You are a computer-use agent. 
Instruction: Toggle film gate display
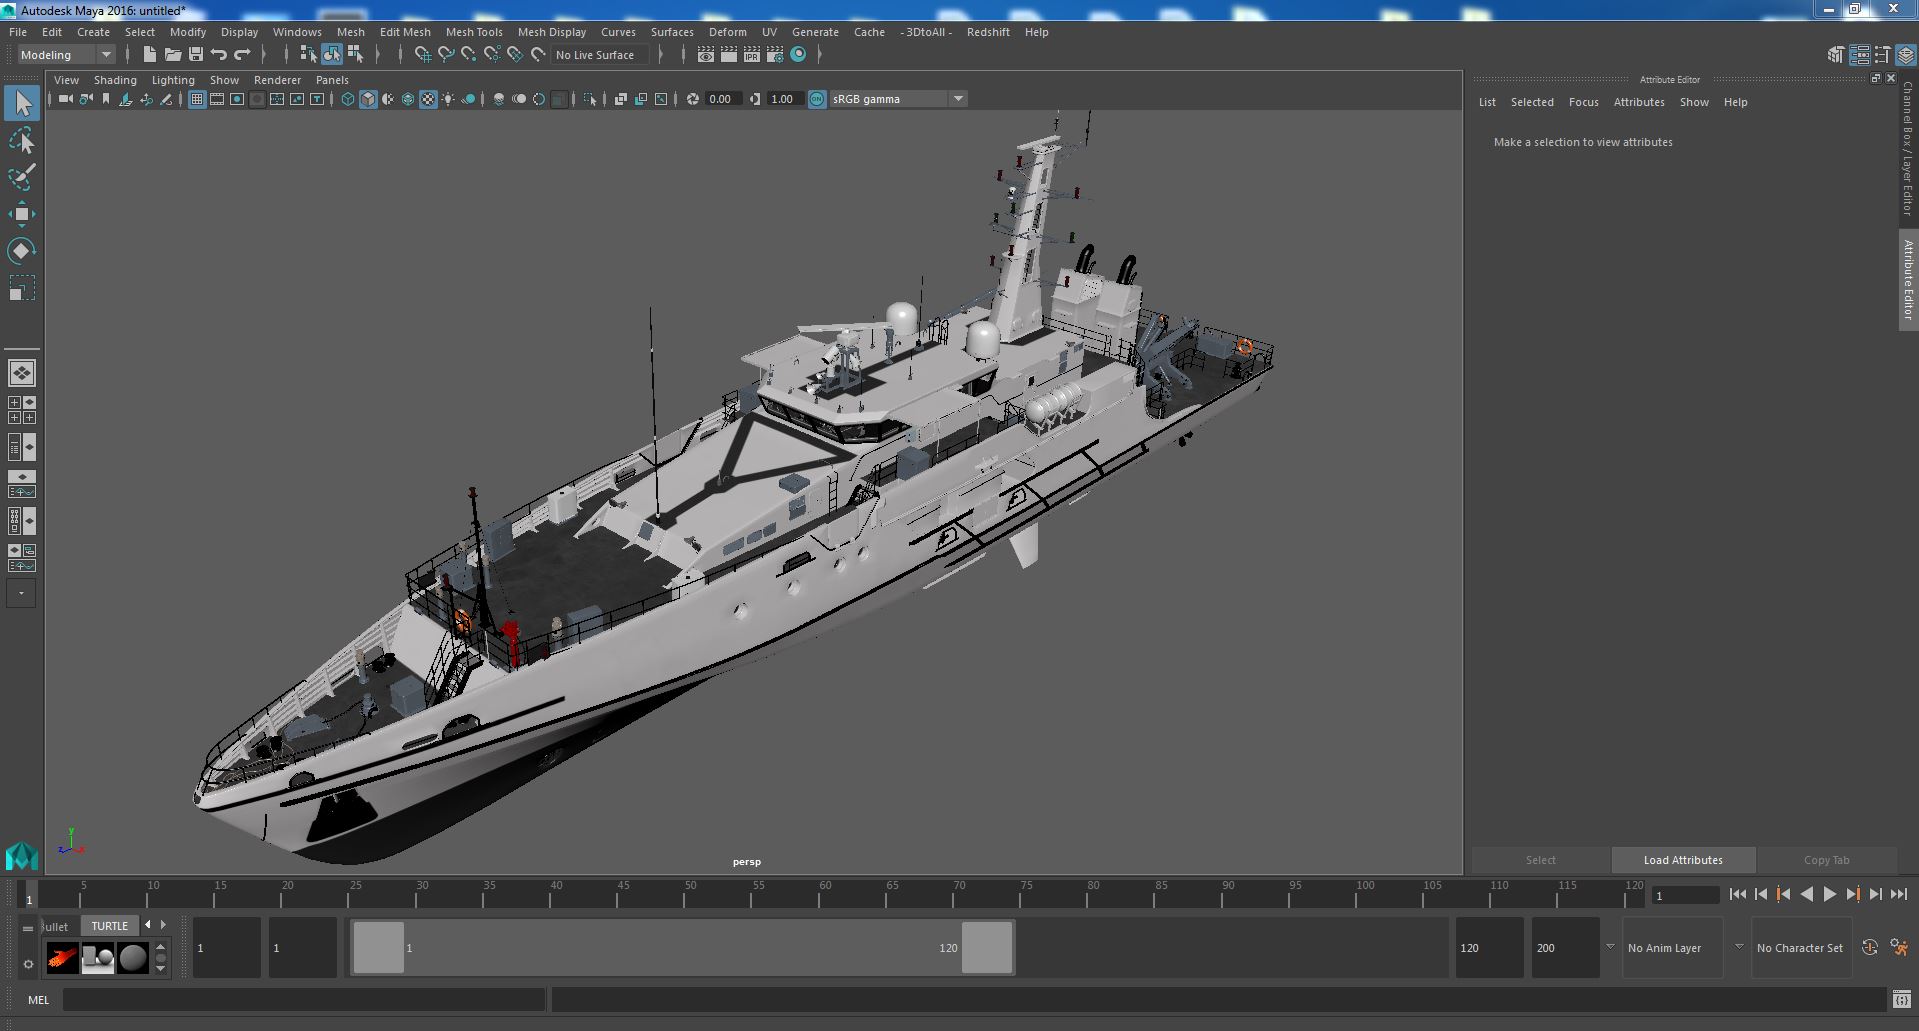[217, 99]
